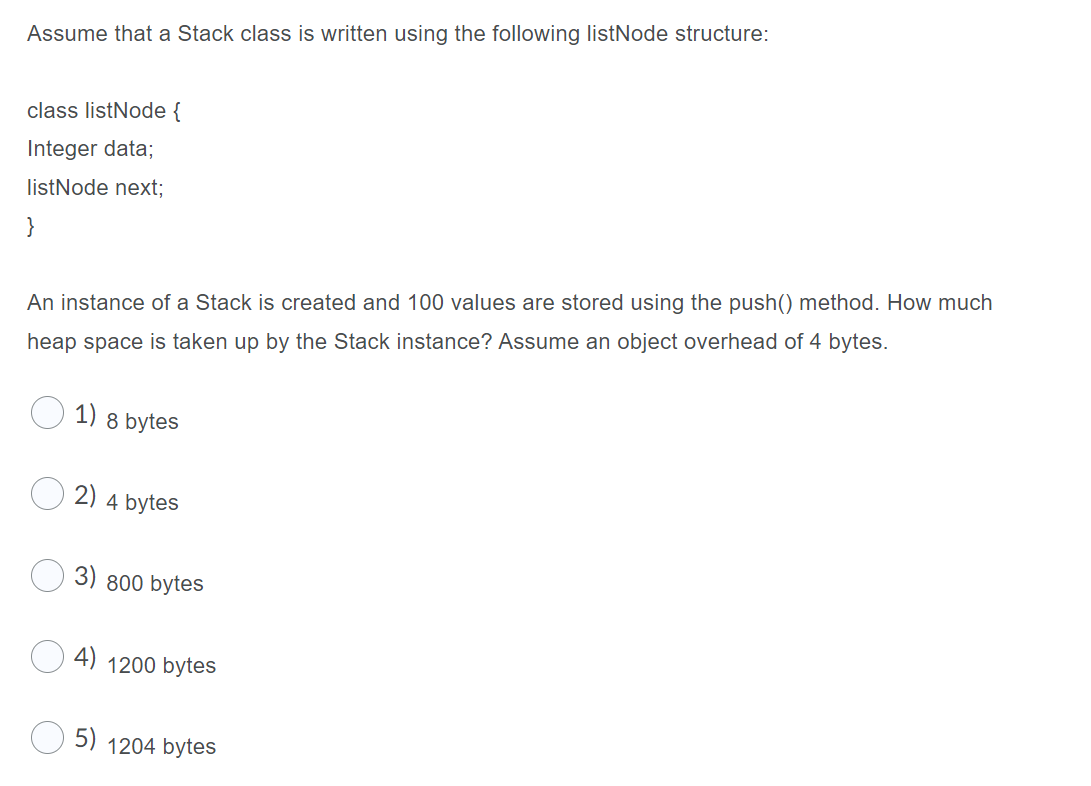Click the '8 bytes' label text
This screenshot has width=1091, height=786.
142,421
